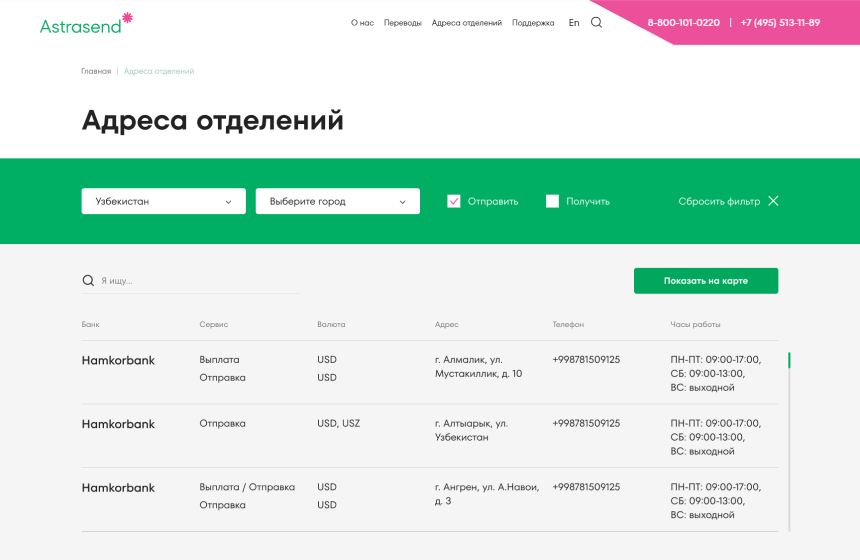Select Hamkorbank in the Алмалик row
860x560 pixels.
point(118,360)
